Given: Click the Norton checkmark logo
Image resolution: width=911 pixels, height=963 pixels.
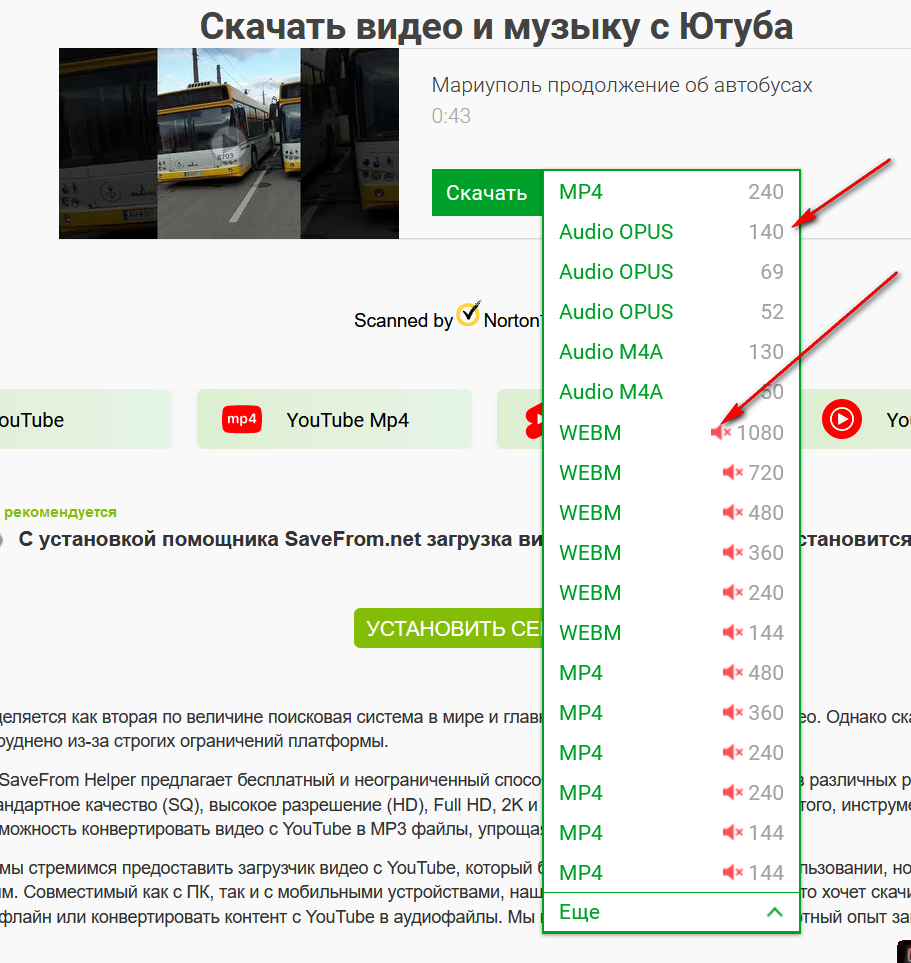Looking at the screenshot, I should click(469, 314).
